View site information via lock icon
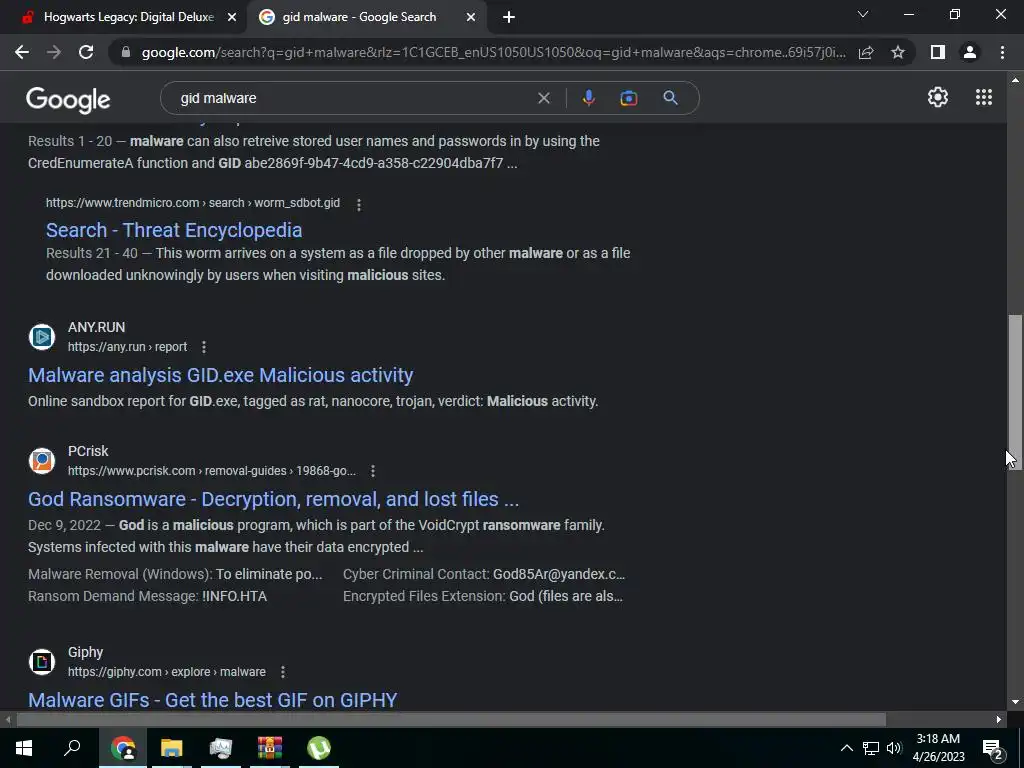 tap(126, 52)
